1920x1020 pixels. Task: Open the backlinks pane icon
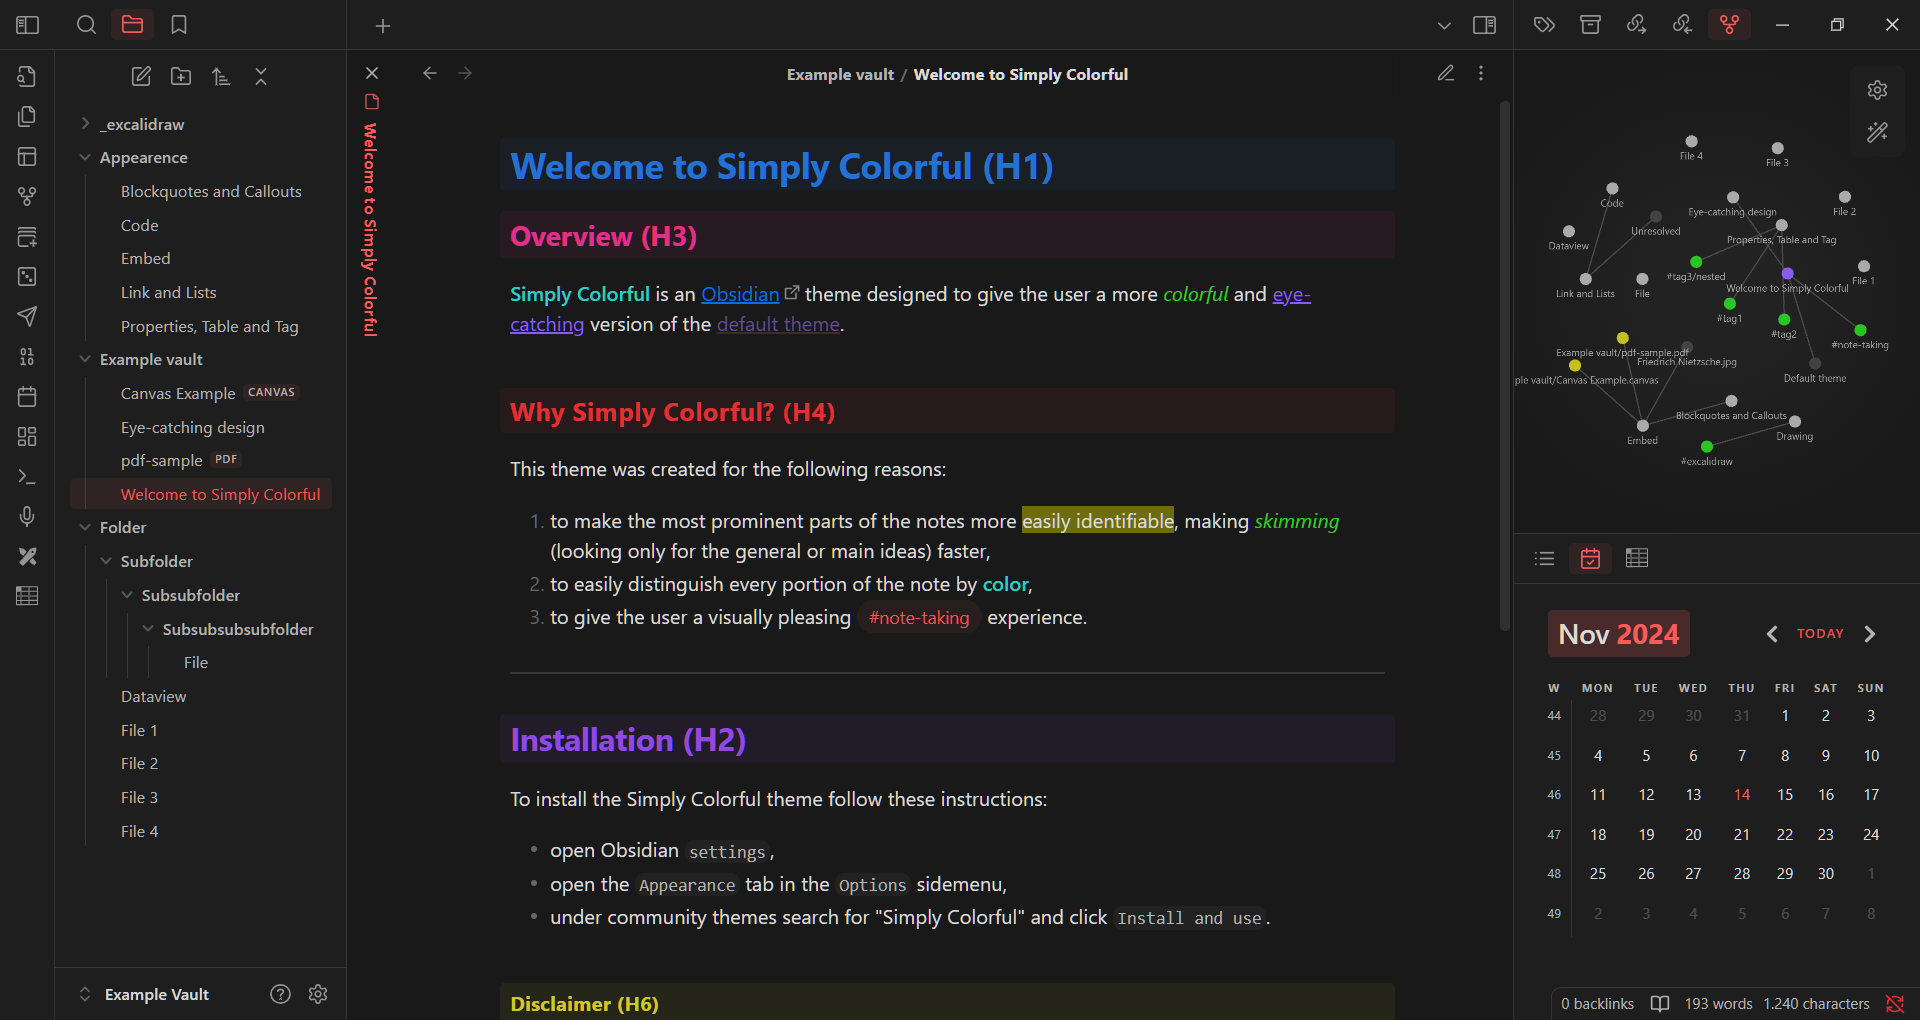tap(1682, 24)
